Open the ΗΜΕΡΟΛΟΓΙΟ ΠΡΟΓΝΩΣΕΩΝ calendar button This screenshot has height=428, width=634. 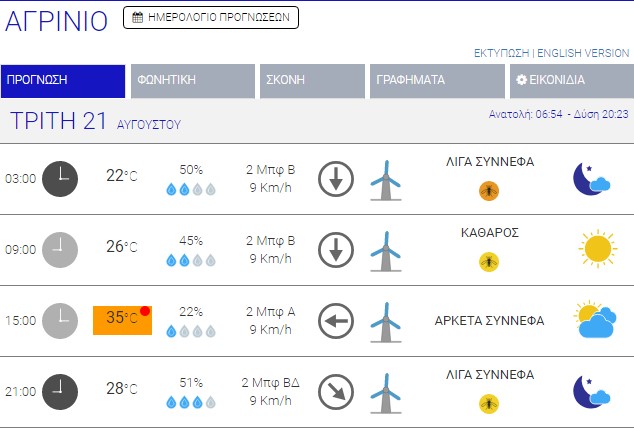211,17
